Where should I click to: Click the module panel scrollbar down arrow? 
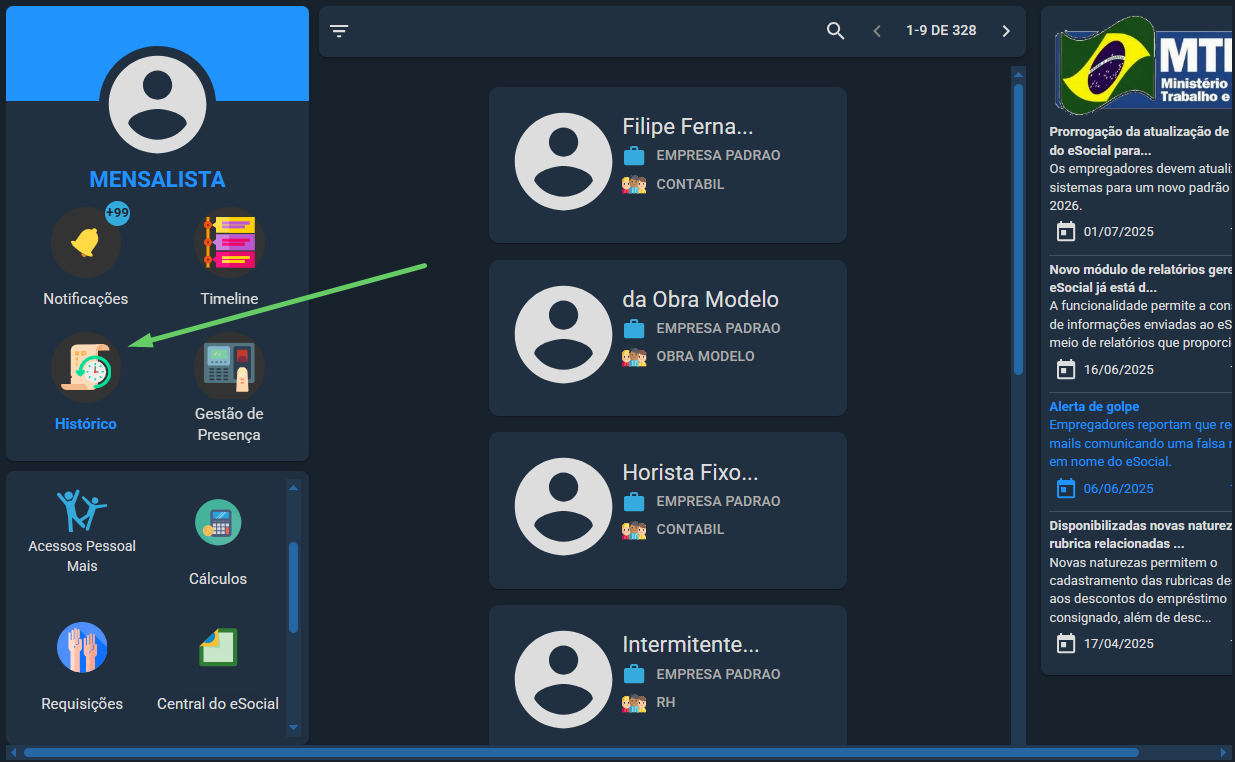(294, 728)
